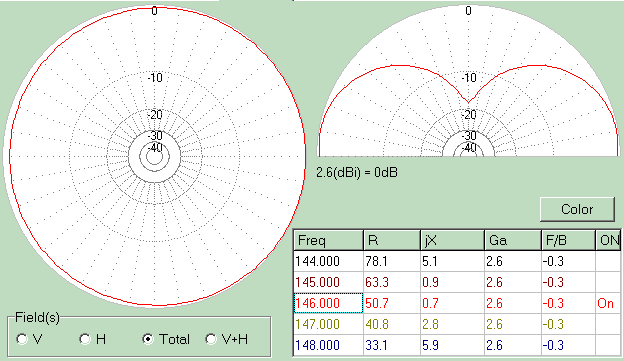Select the V+H field radio button
This screenshot has height=361, width=624.
tap(211, 339)
